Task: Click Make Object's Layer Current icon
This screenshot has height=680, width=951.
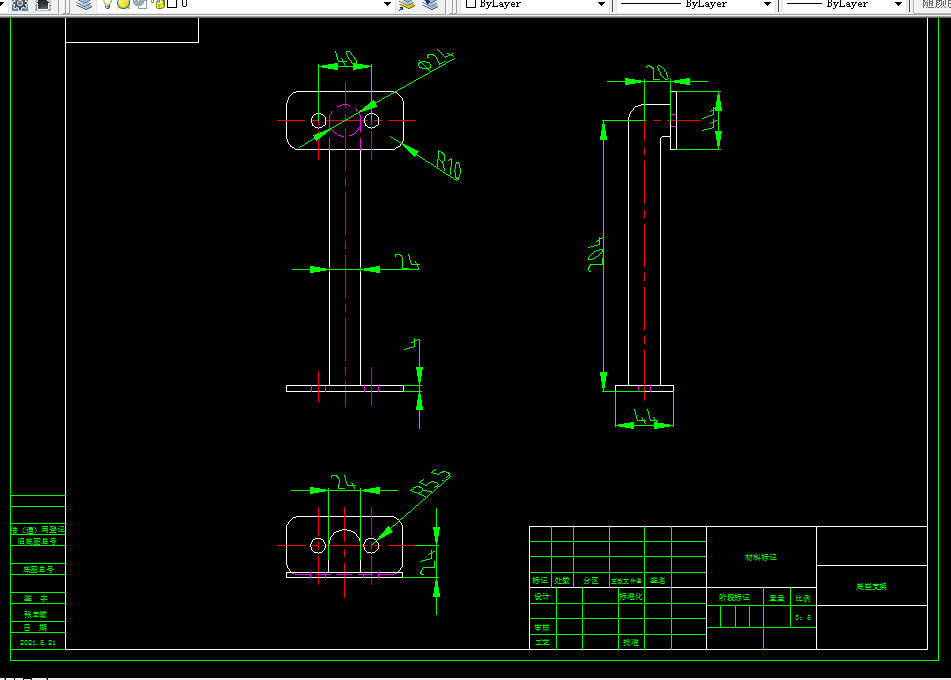Action: [406, 5]
